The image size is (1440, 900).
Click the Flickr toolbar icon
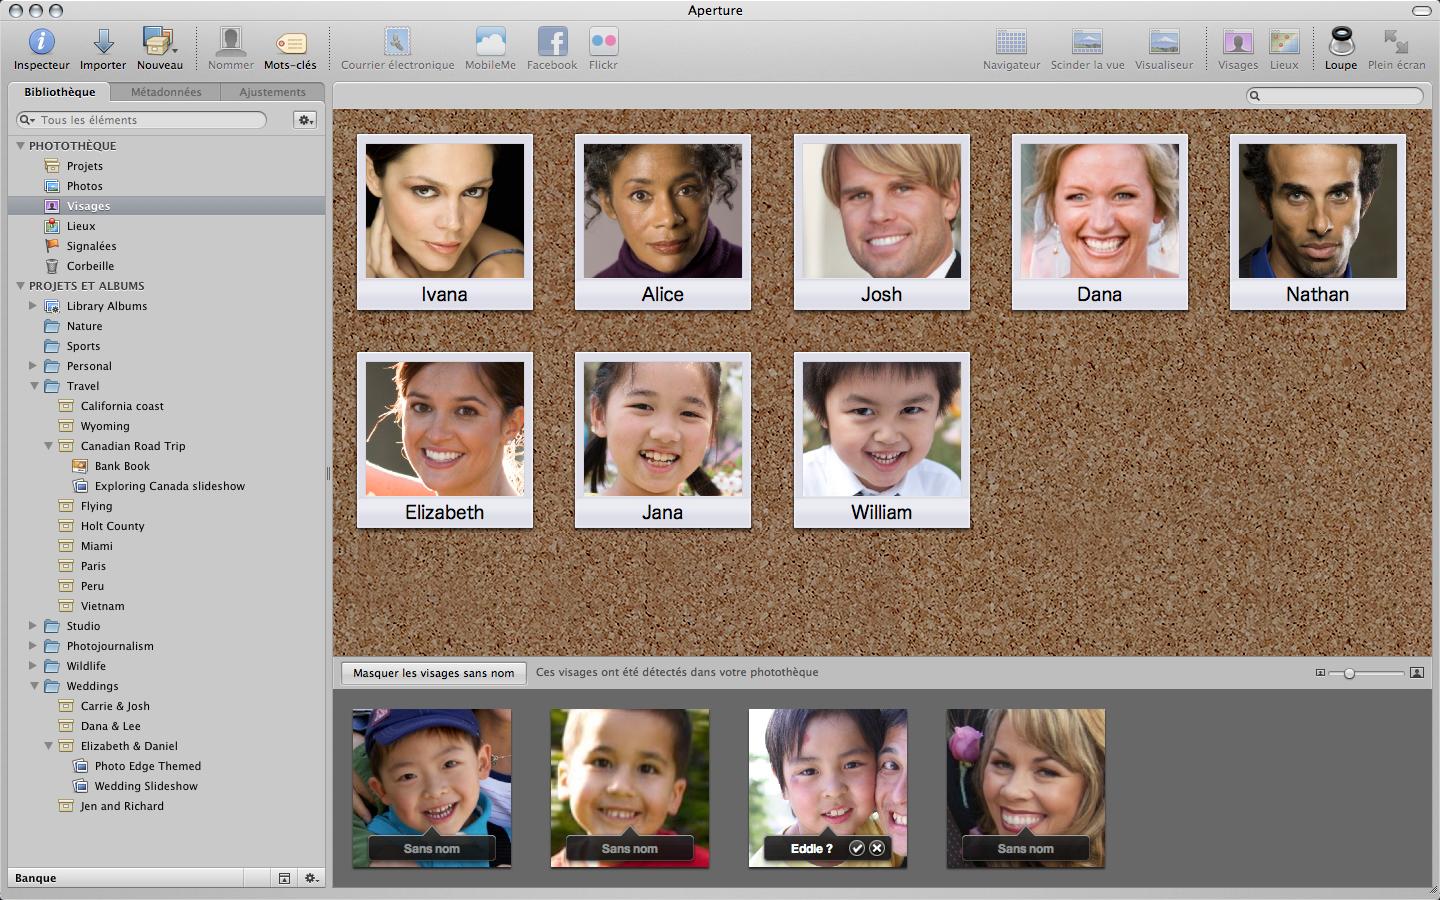click(x=603, y=42)
